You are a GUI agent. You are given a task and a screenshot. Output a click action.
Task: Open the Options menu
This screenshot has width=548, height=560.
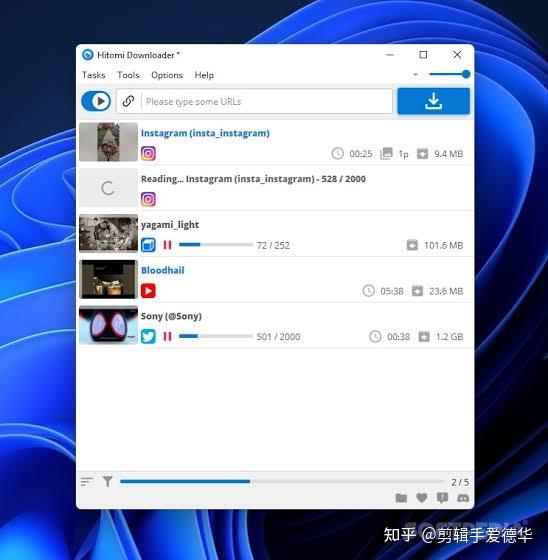[x=167, y=75]
